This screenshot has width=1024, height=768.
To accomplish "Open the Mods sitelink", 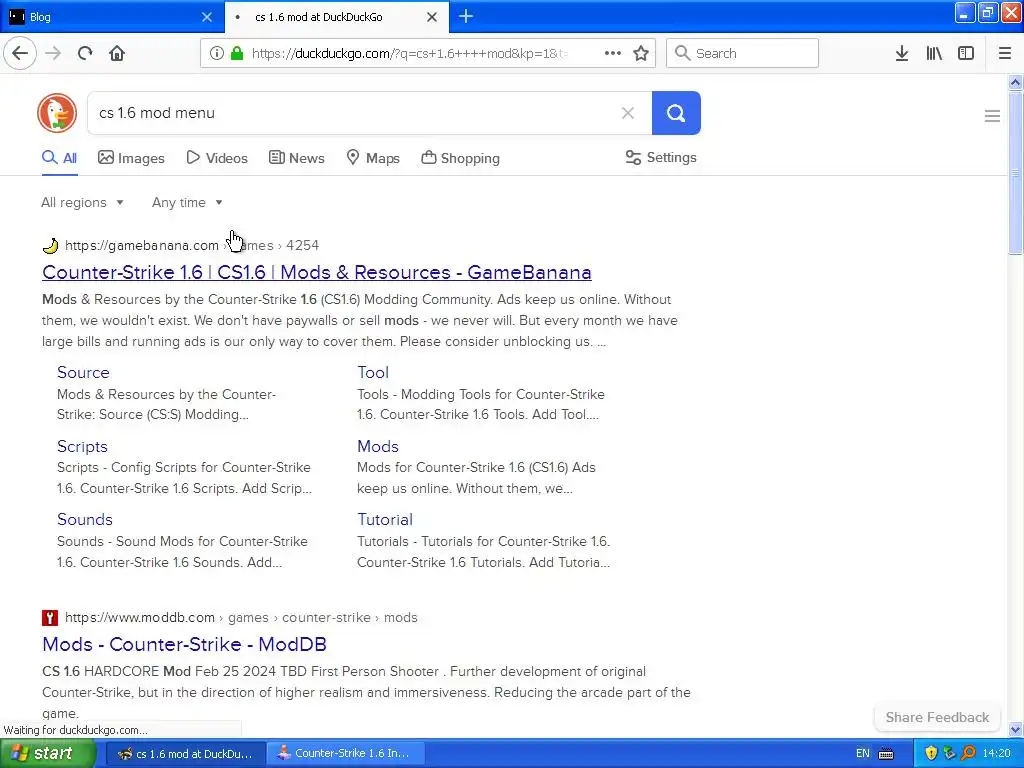I will point(377,446).
